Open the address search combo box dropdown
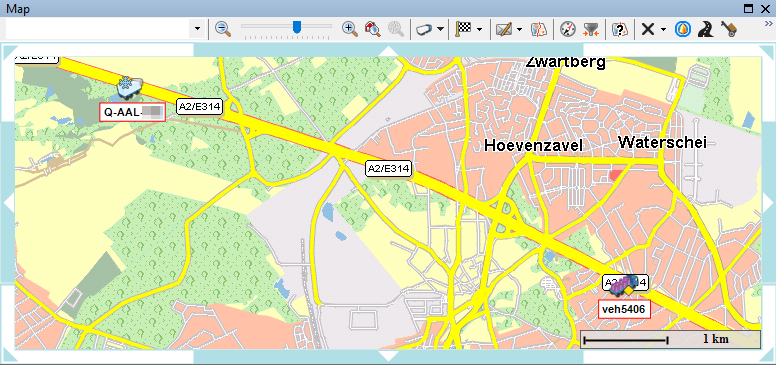This screenshot has width=776, height=365. (x=197, y=29)
